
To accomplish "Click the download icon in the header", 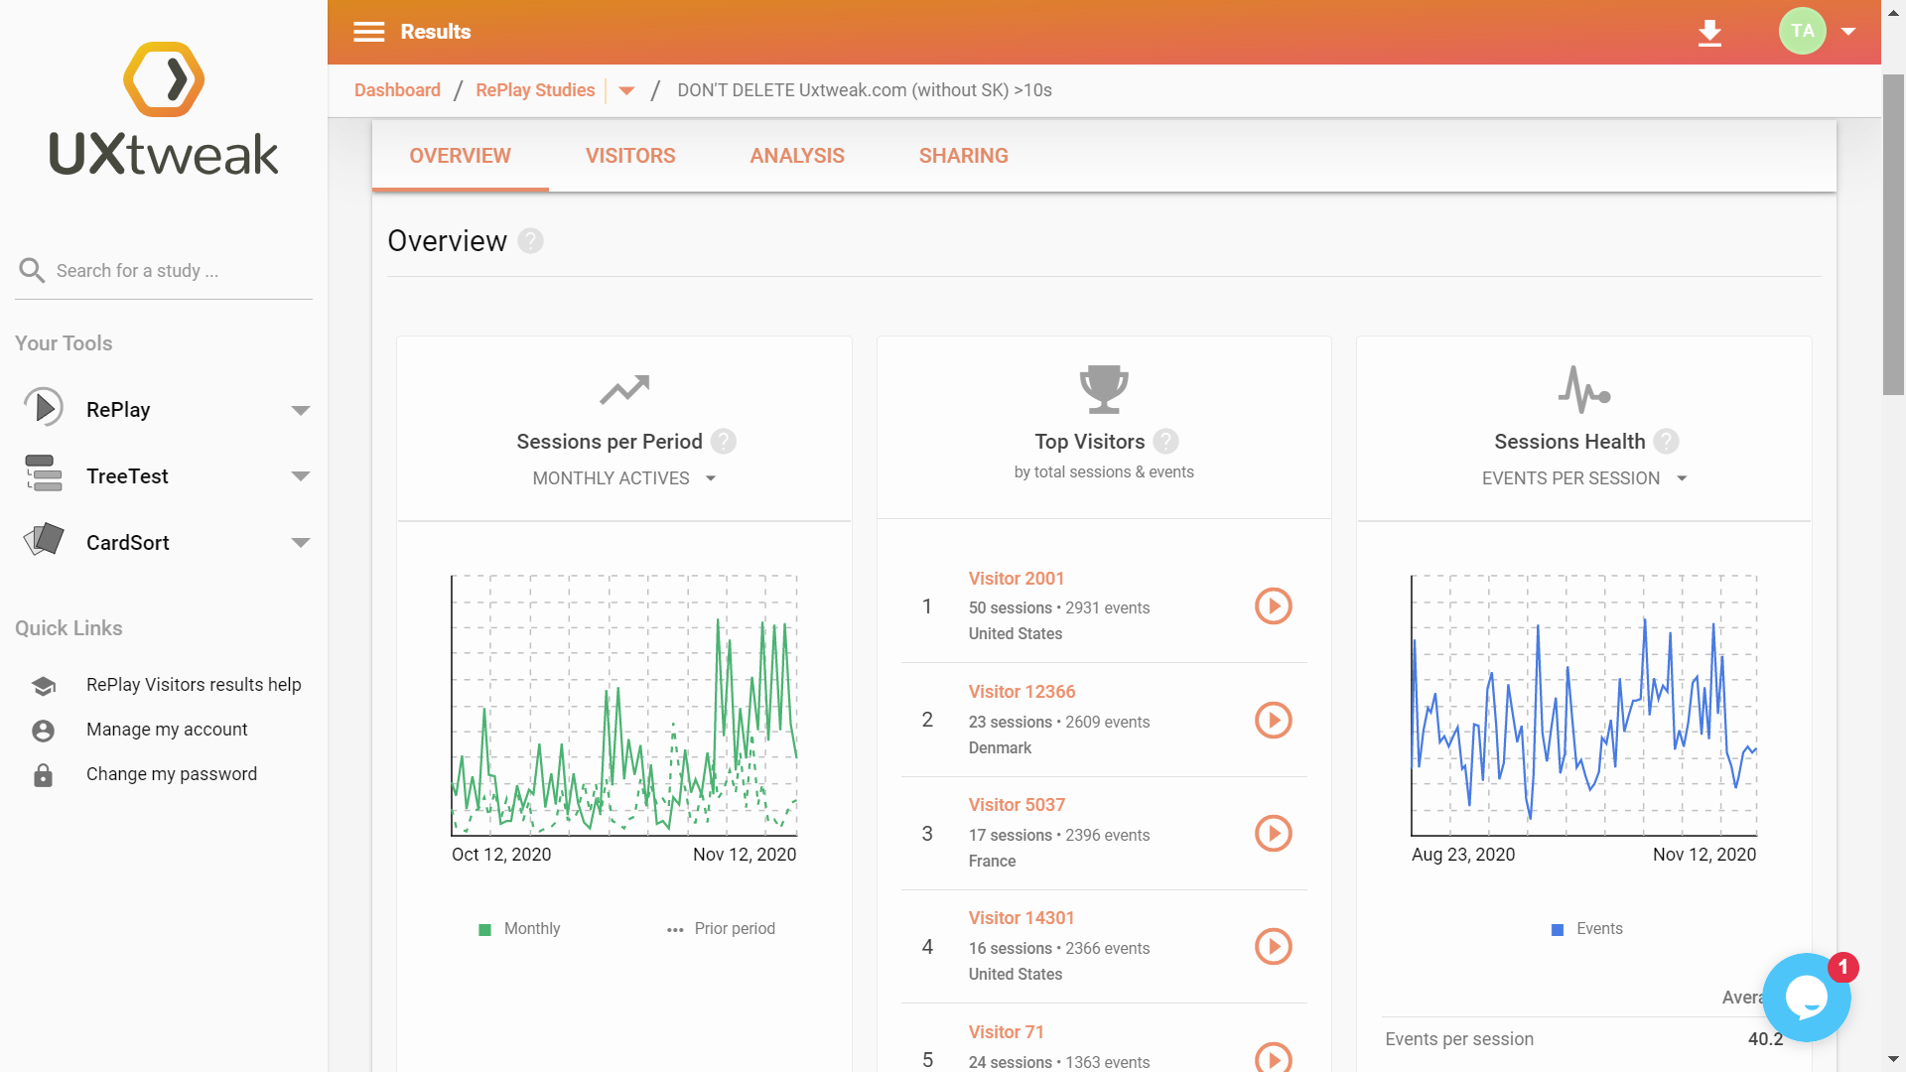I will click(1710, 33).
